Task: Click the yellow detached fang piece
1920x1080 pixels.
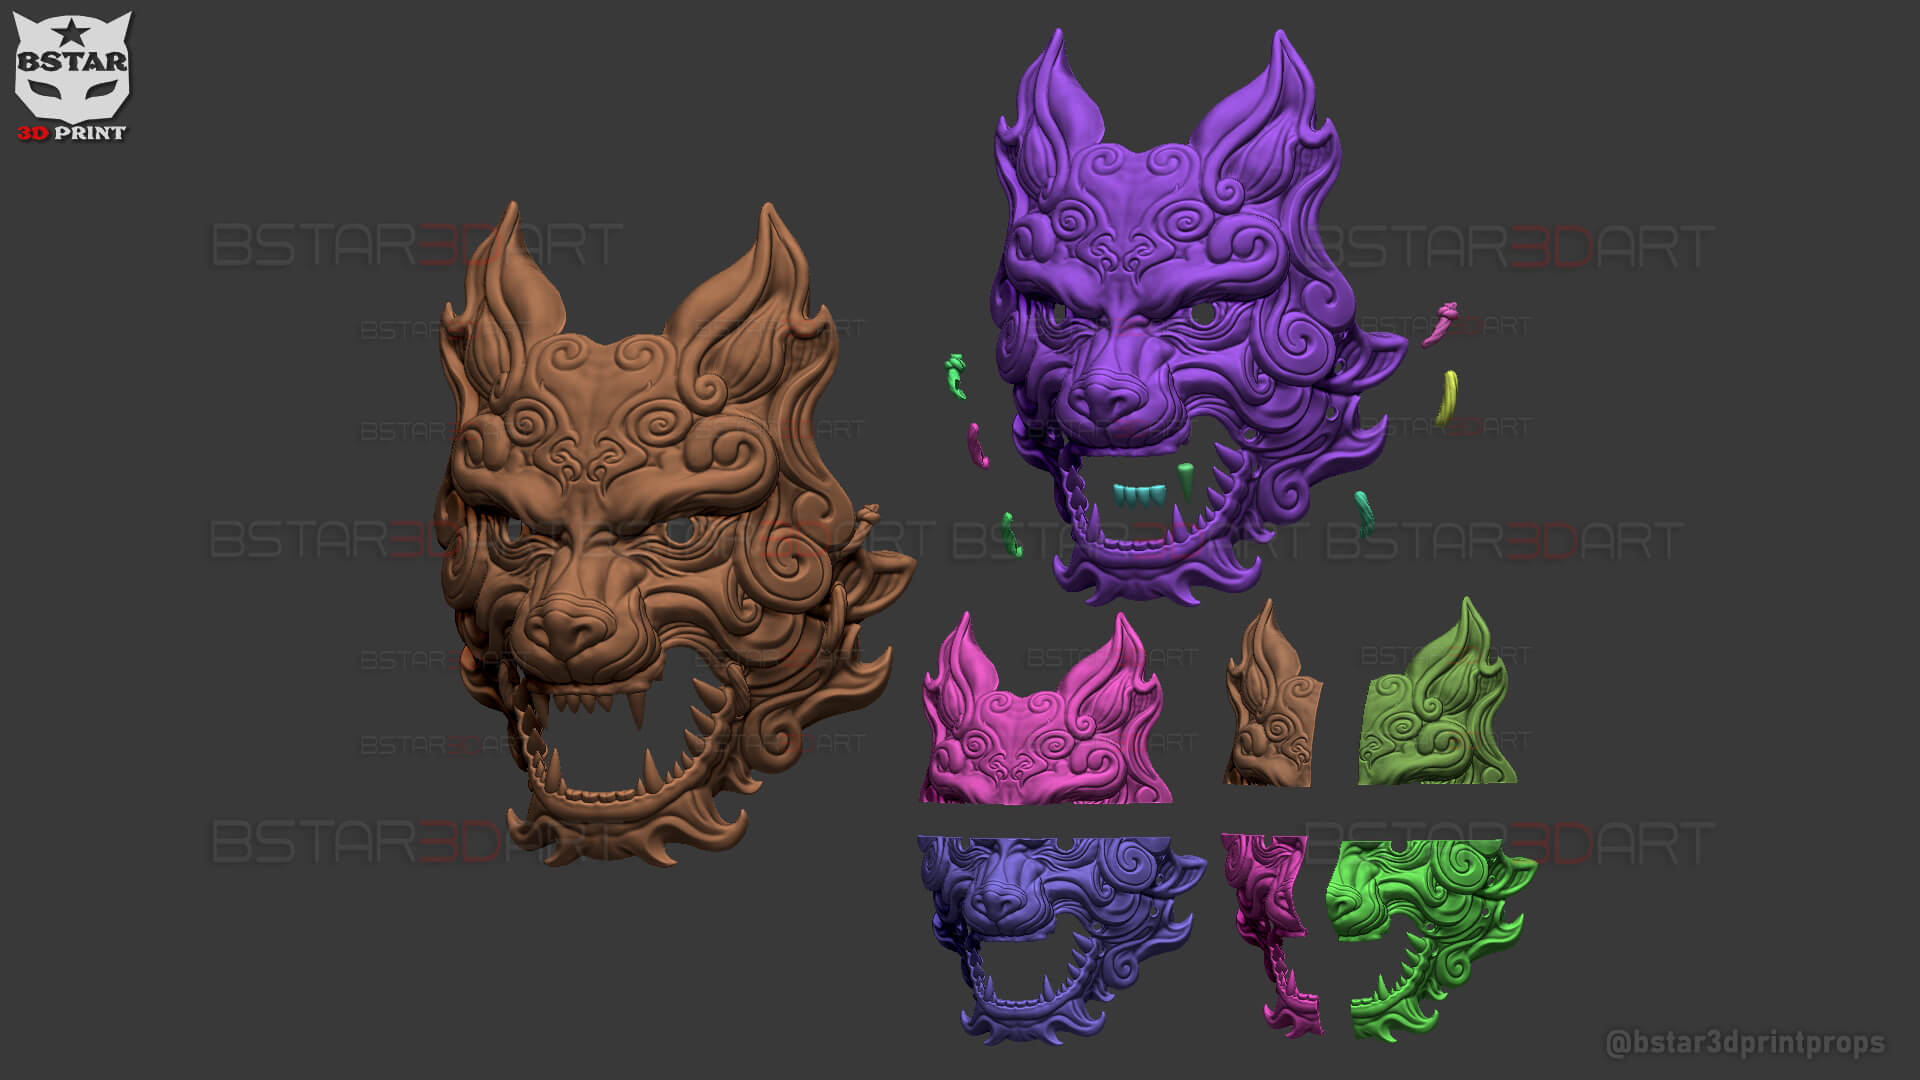Action: [1447, 397]
